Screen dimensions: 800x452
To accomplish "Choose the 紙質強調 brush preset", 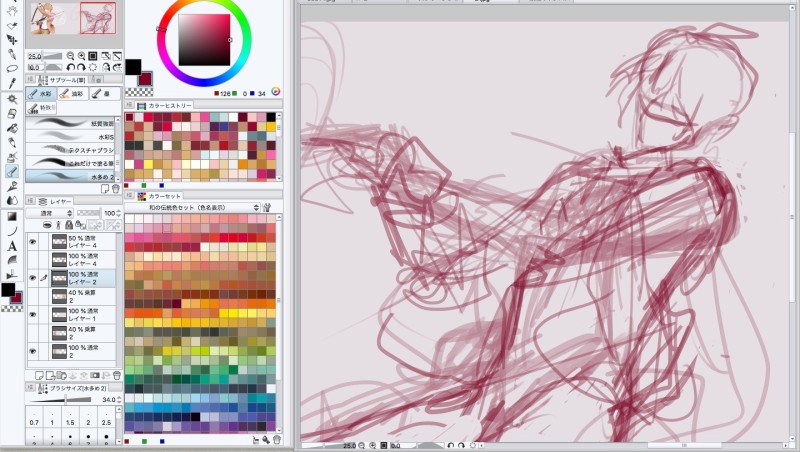I will tap(70, 123).
